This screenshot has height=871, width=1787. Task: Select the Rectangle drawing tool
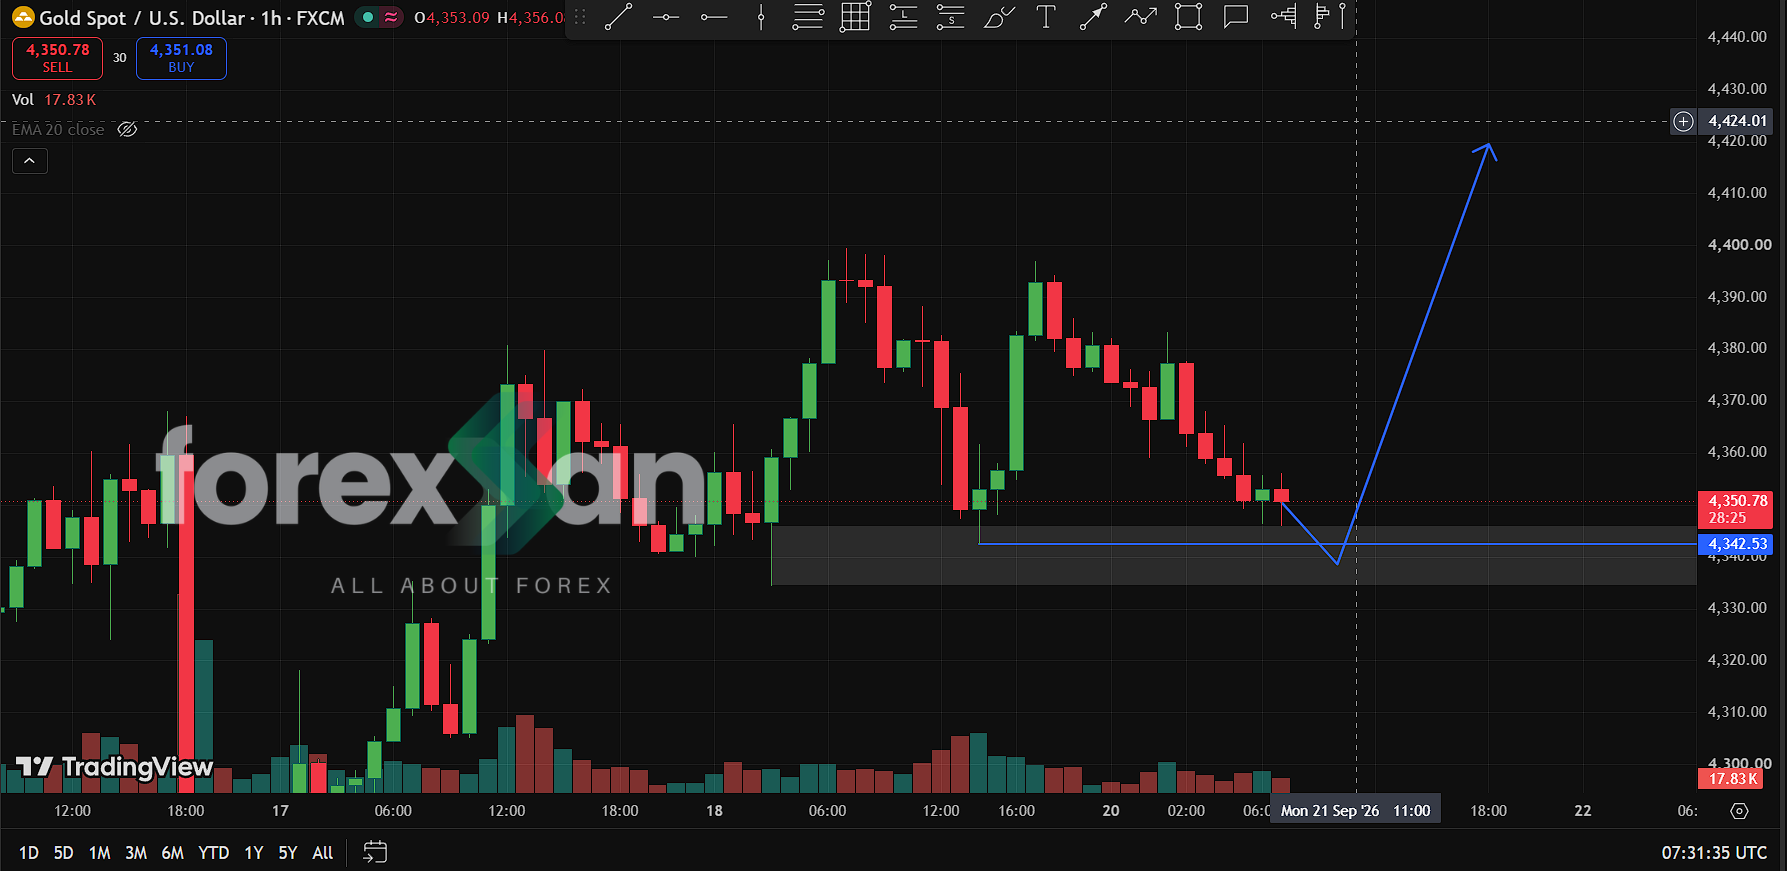pyautogui.click(x=1188, y=17)
